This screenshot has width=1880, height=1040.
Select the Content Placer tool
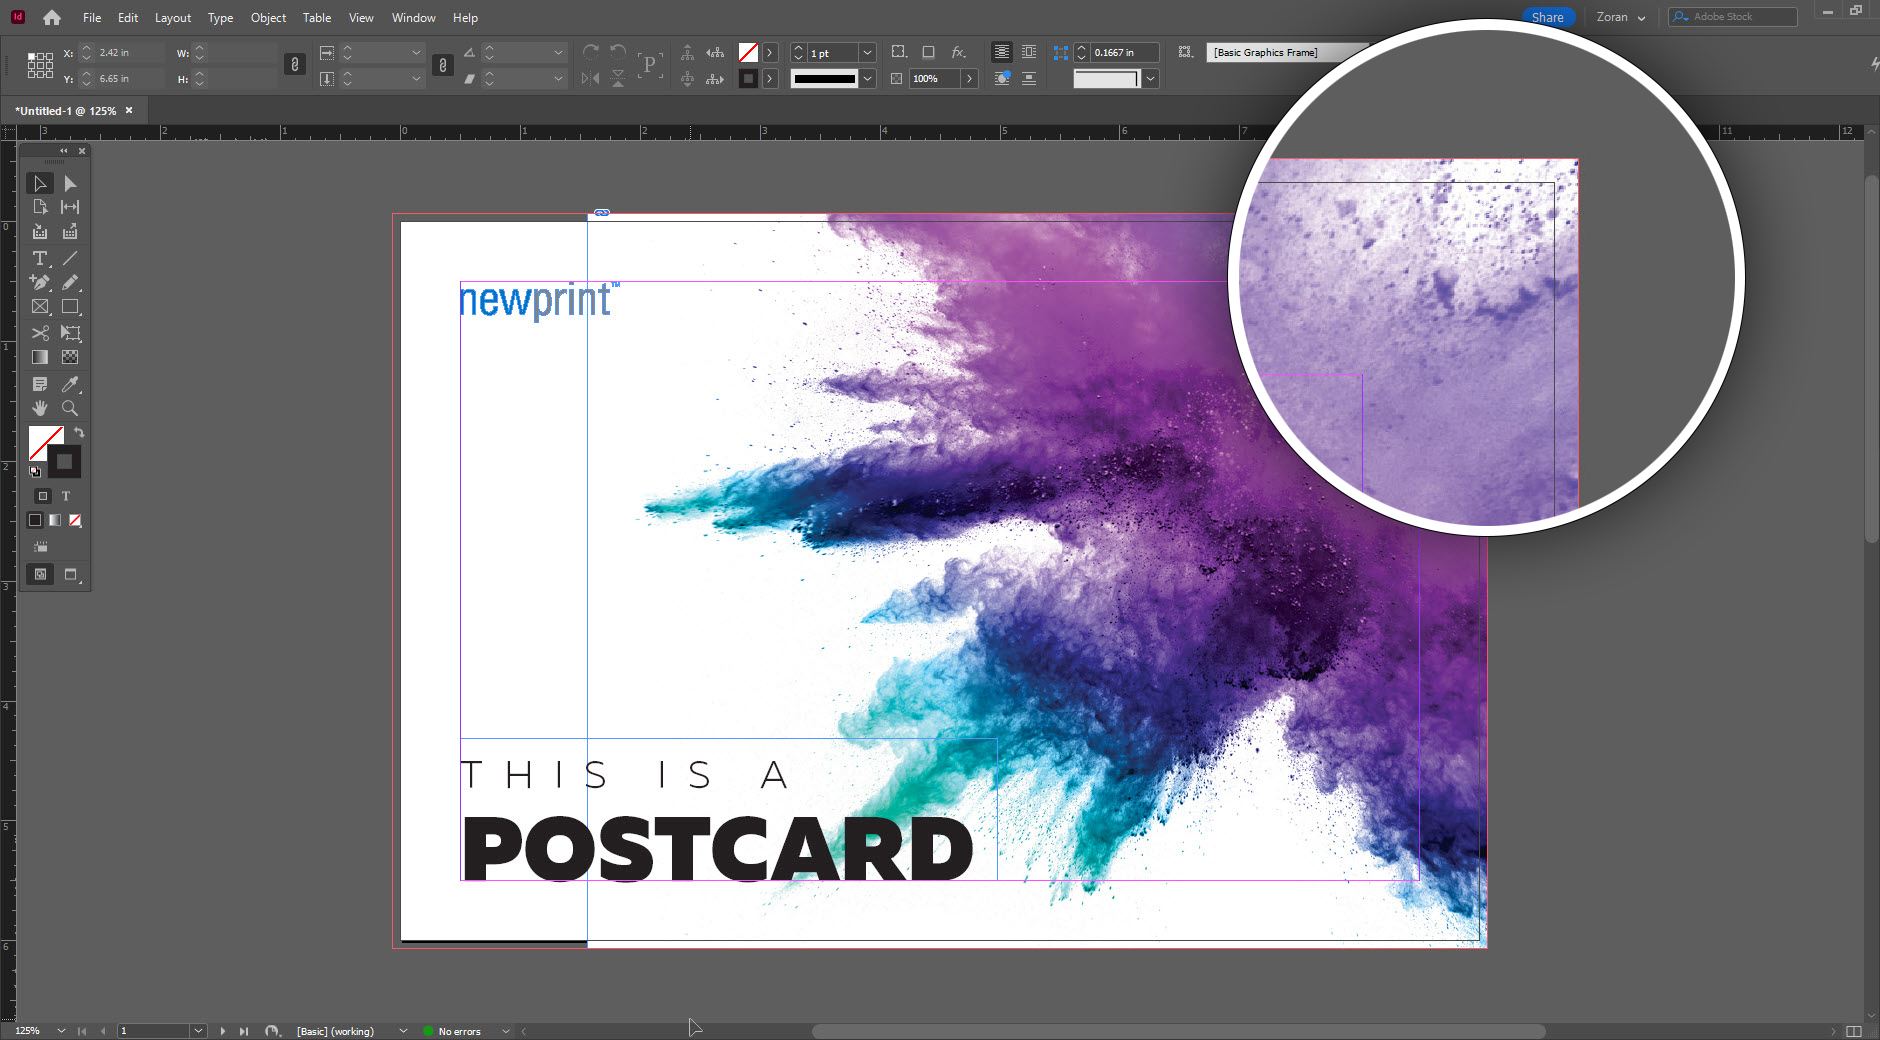tap(70, 232)
